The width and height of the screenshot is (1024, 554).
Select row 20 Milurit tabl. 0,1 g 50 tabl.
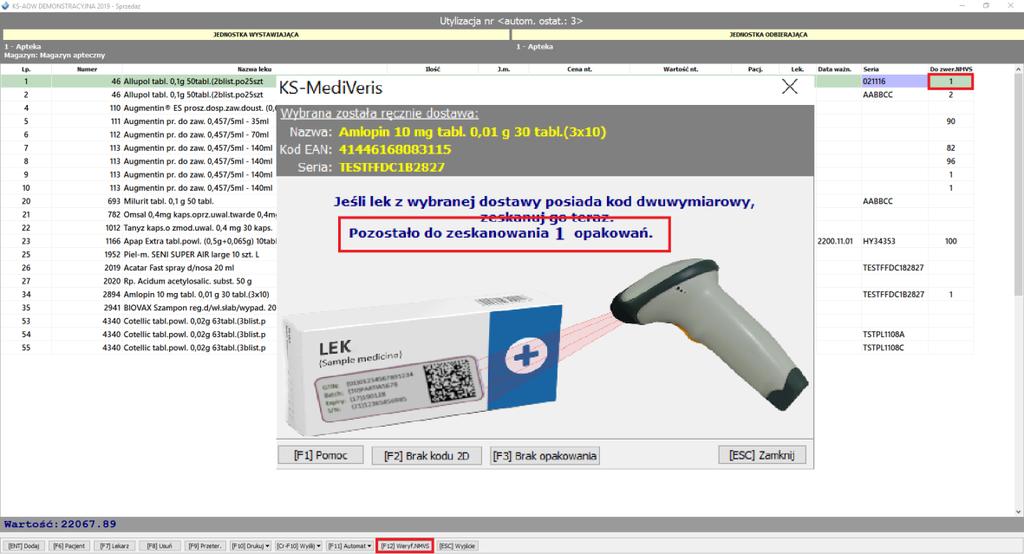click(138, 201)
